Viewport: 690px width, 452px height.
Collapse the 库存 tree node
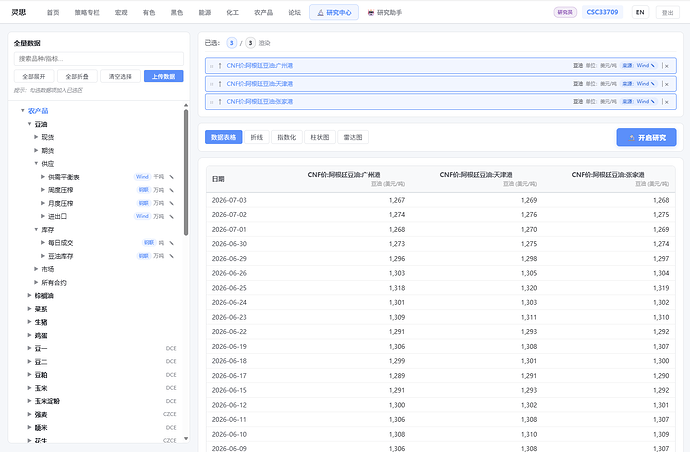tap(36, 229)
